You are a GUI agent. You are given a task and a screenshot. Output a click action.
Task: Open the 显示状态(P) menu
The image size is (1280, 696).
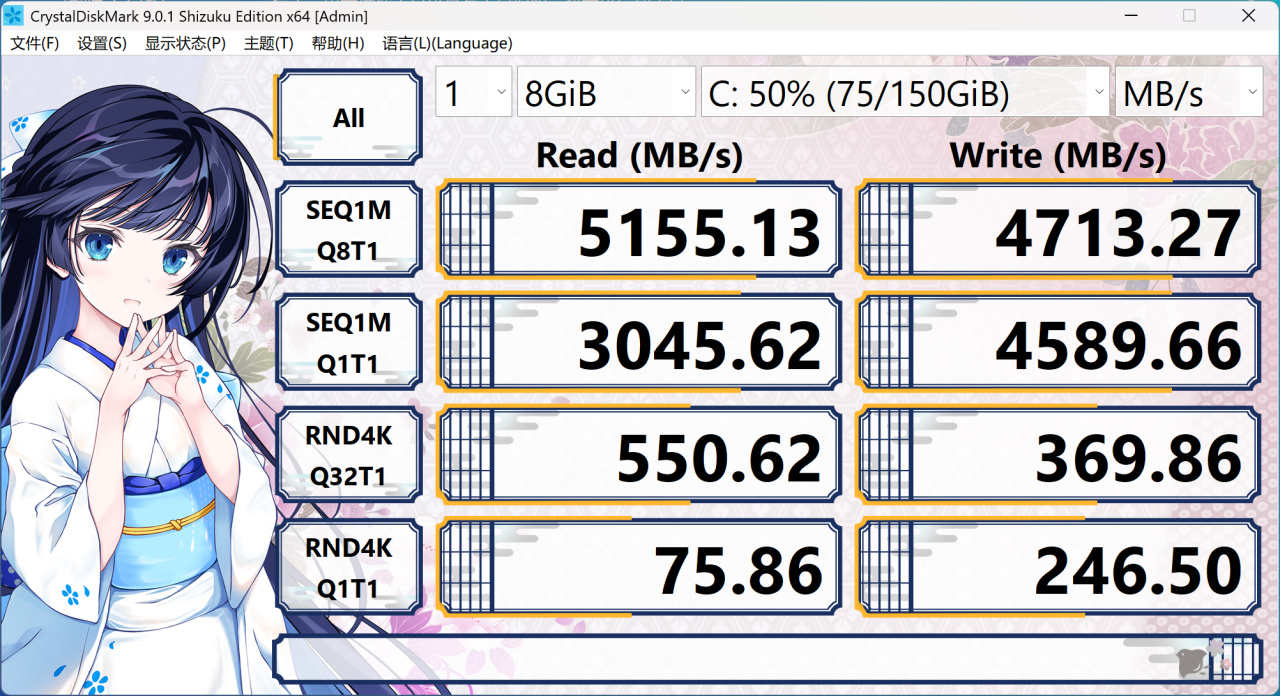pos(185,43)
